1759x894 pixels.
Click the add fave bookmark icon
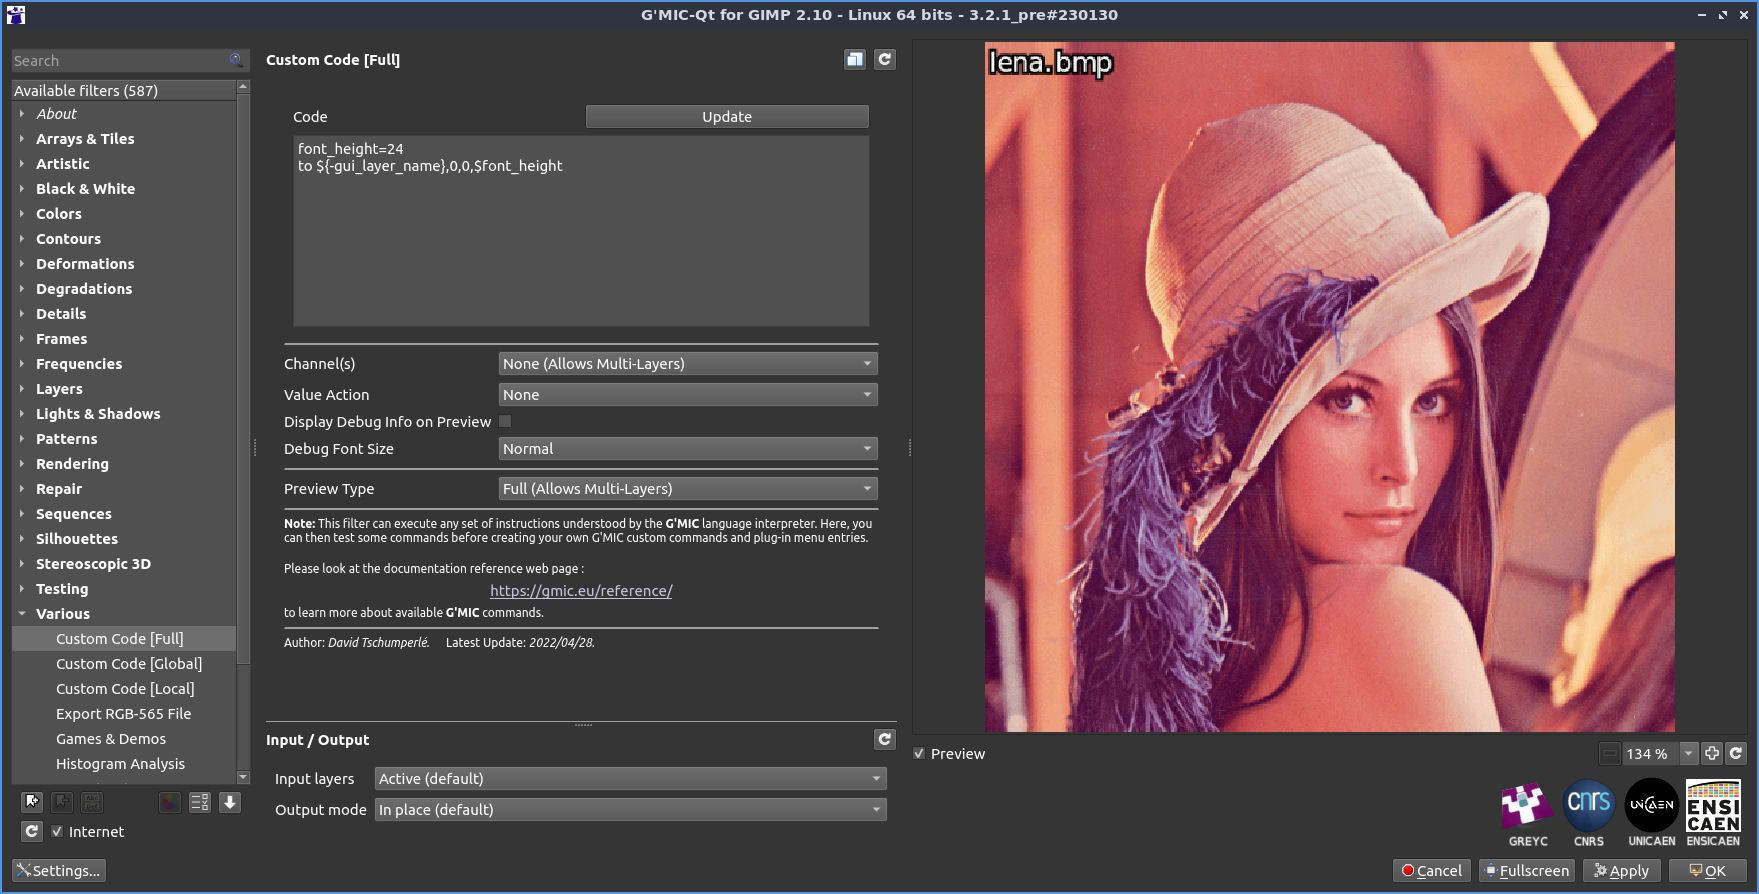click(32, 802)
